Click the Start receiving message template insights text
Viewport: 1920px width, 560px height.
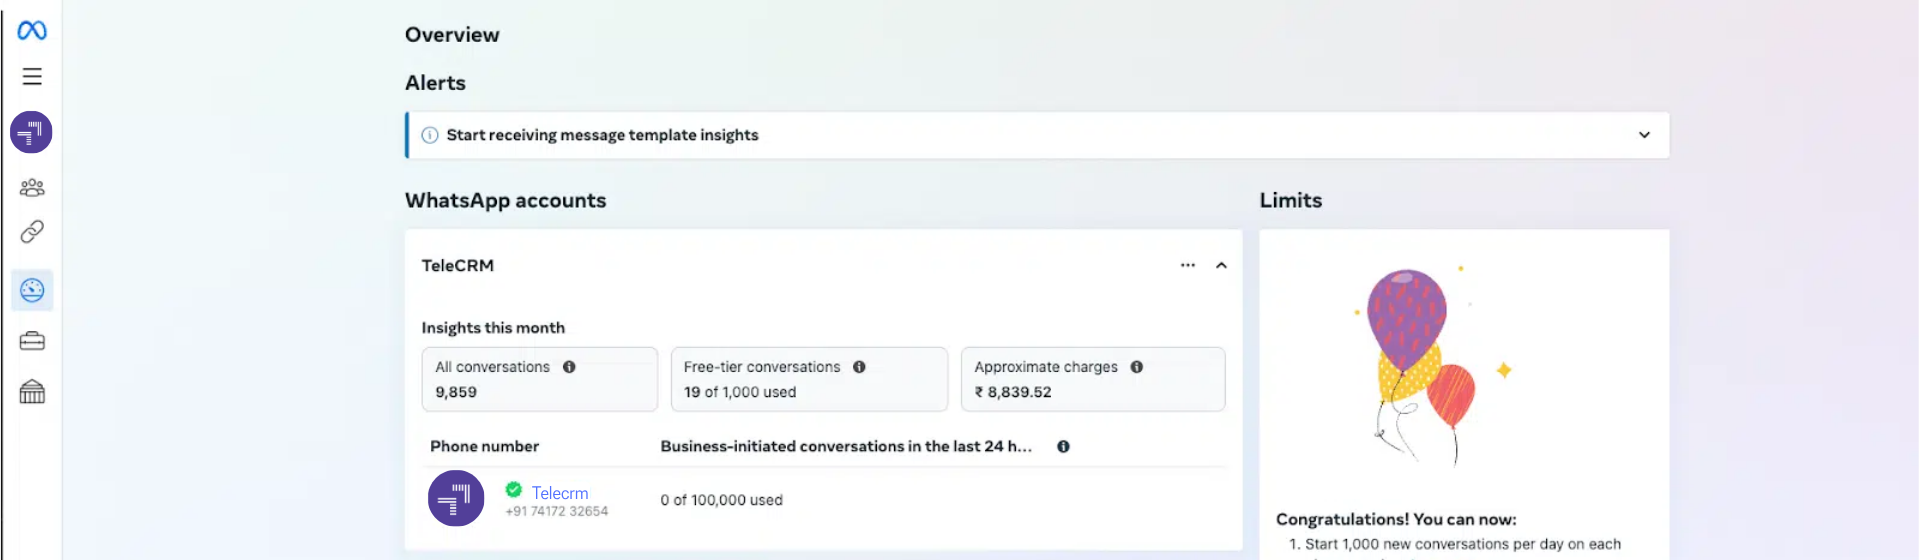pos(602,135)
